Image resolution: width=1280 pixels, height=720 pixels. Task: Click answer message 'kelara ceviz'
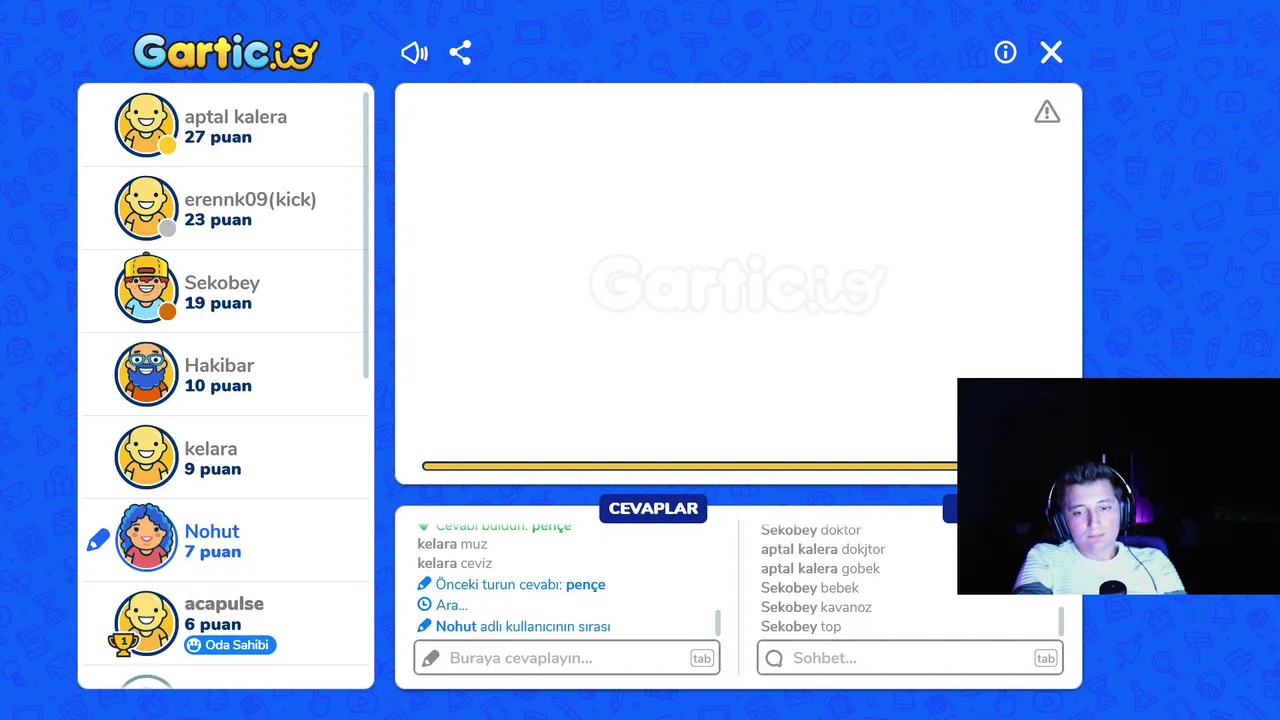(x=455, y=564)
